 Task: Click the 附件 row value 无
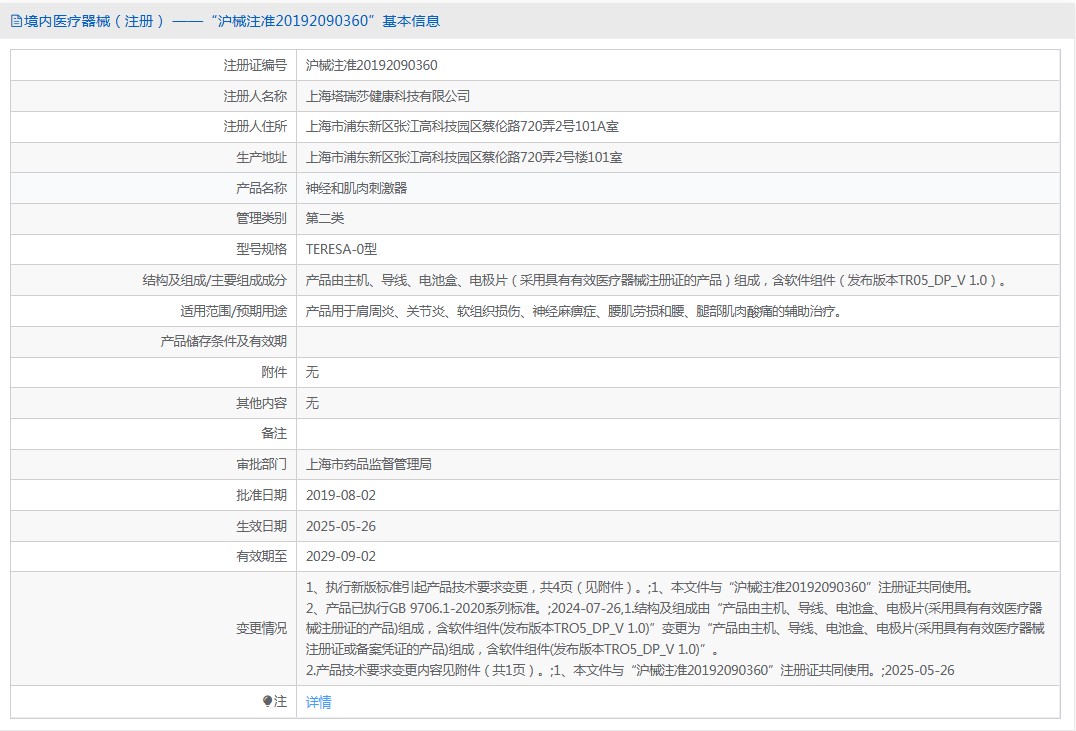[312, 372]
